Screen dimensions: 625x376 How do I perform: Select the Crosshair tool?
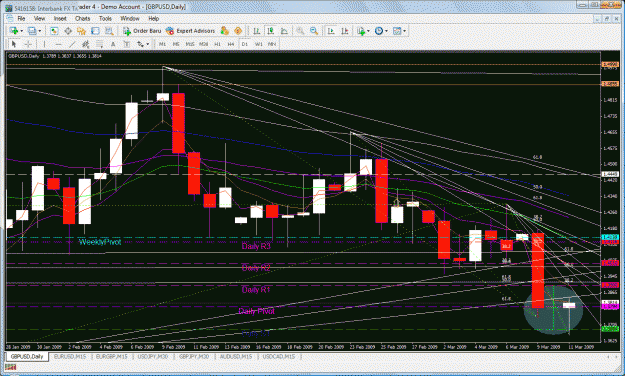pyautogui.click(x=28, y=44)
